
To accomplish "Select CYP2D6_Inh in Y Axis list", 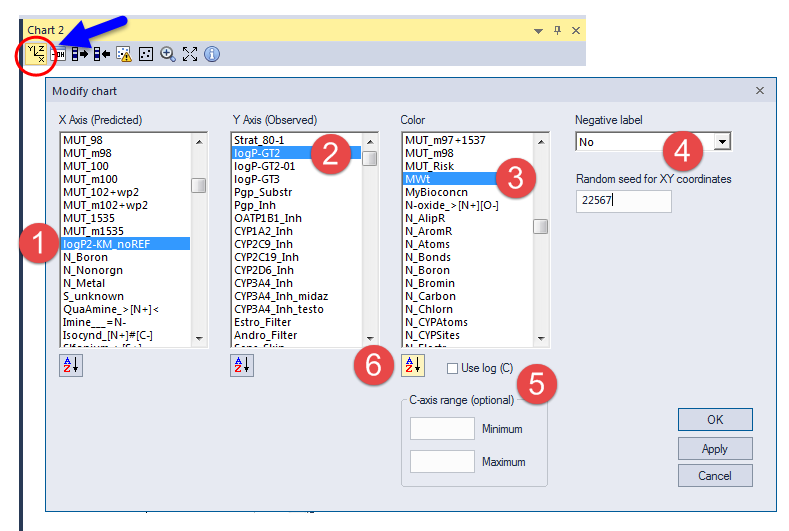I will [x=296, y=270].
